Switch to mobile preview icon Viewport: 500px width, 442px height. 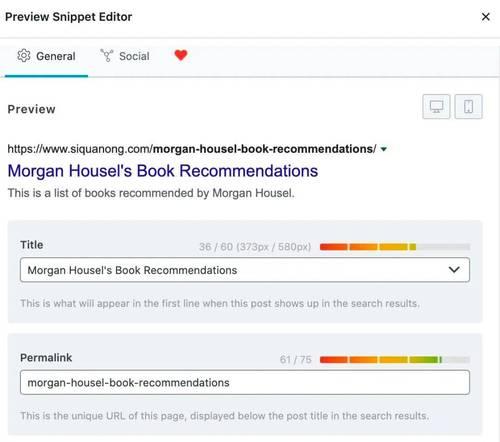(x=468, y=107)
